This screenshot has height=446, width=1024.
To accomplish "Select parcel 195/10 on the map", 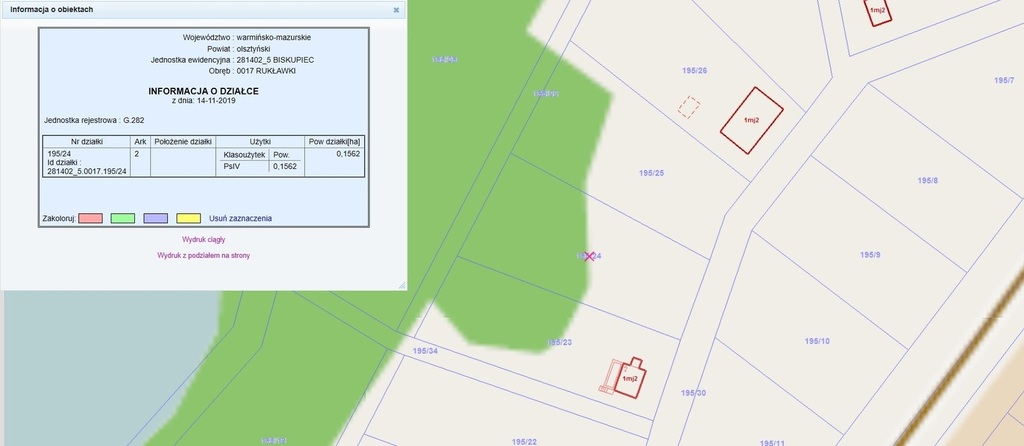I will pos(817,342).
